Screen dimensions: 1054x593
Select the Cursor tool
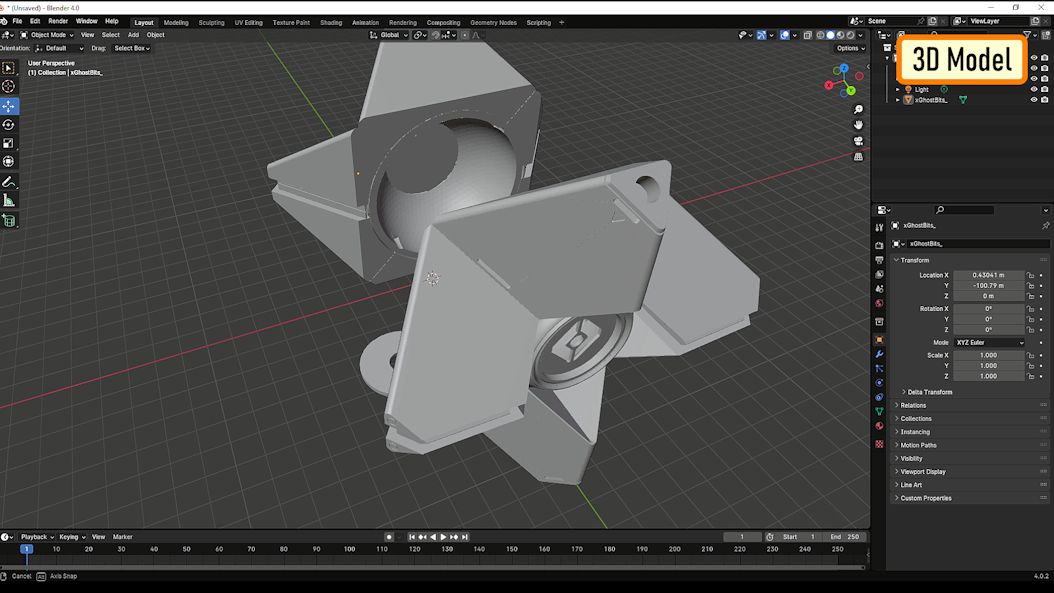point(9,86)
